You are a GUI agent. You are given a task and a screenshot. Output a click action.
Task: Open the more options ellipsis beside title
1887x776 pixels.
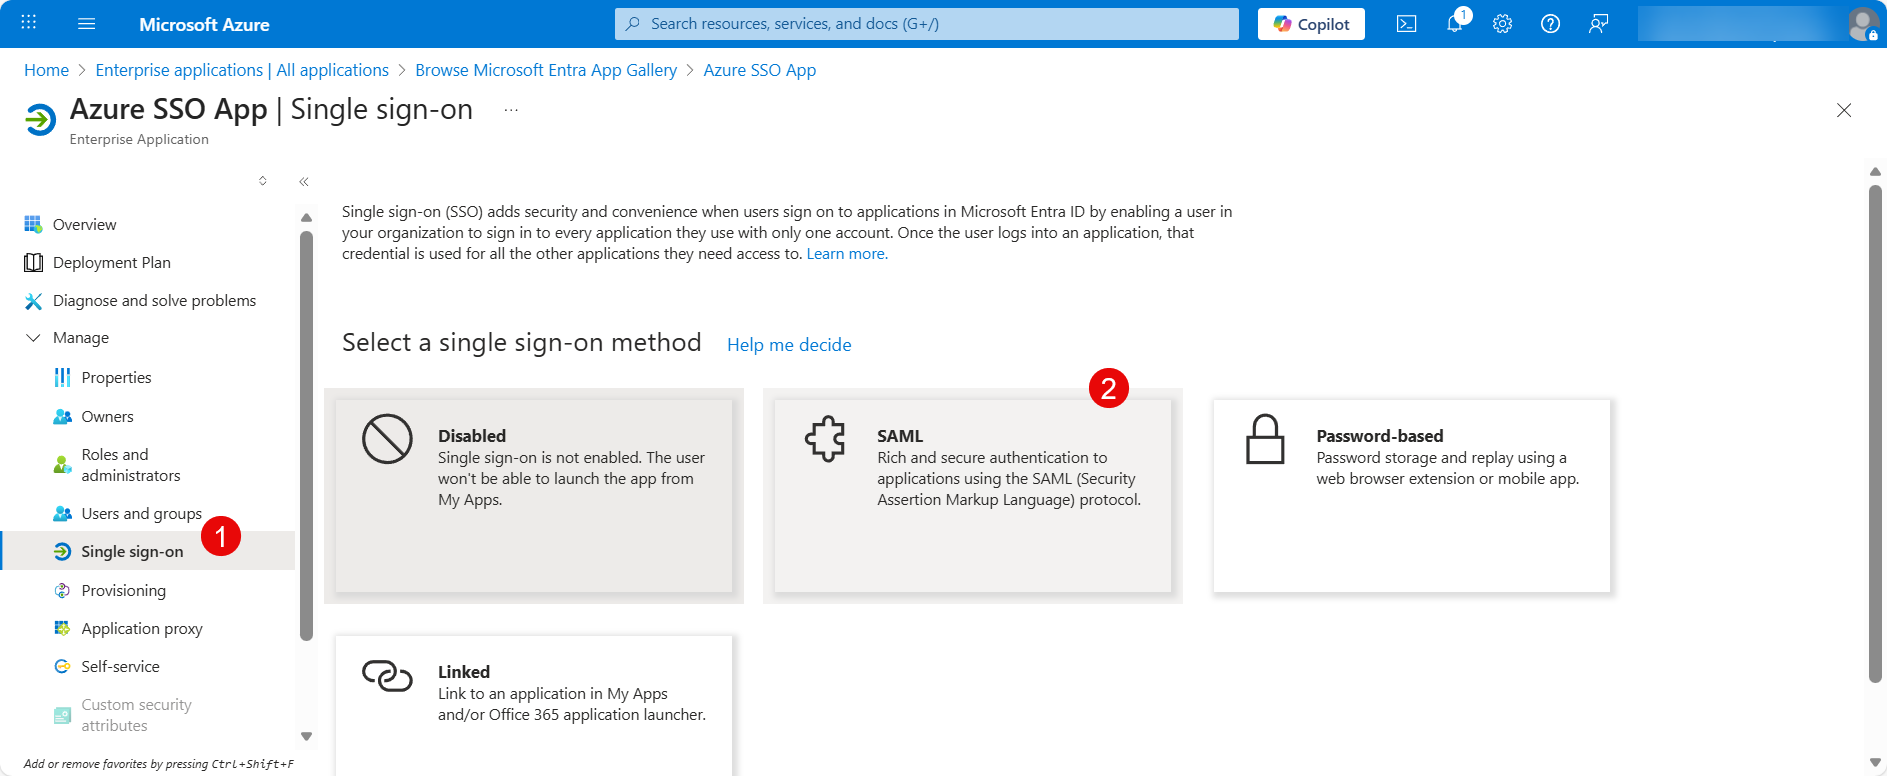(x=511, y=110)
